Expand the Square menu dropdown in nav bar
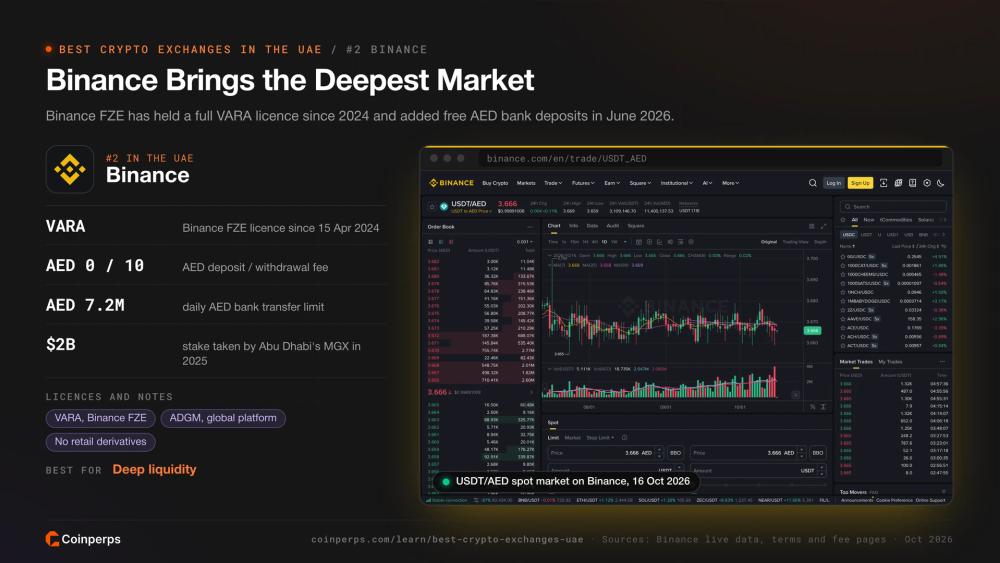 pyautogui.click(x=640, y=183)
